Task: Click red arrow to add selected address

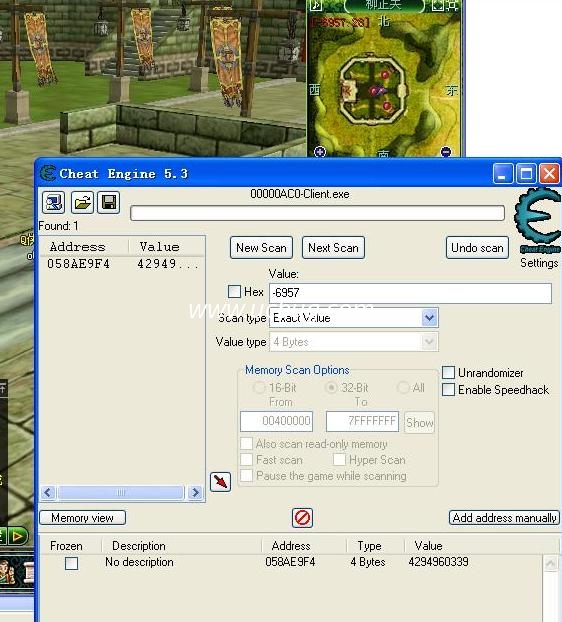Action: point(220,482)
